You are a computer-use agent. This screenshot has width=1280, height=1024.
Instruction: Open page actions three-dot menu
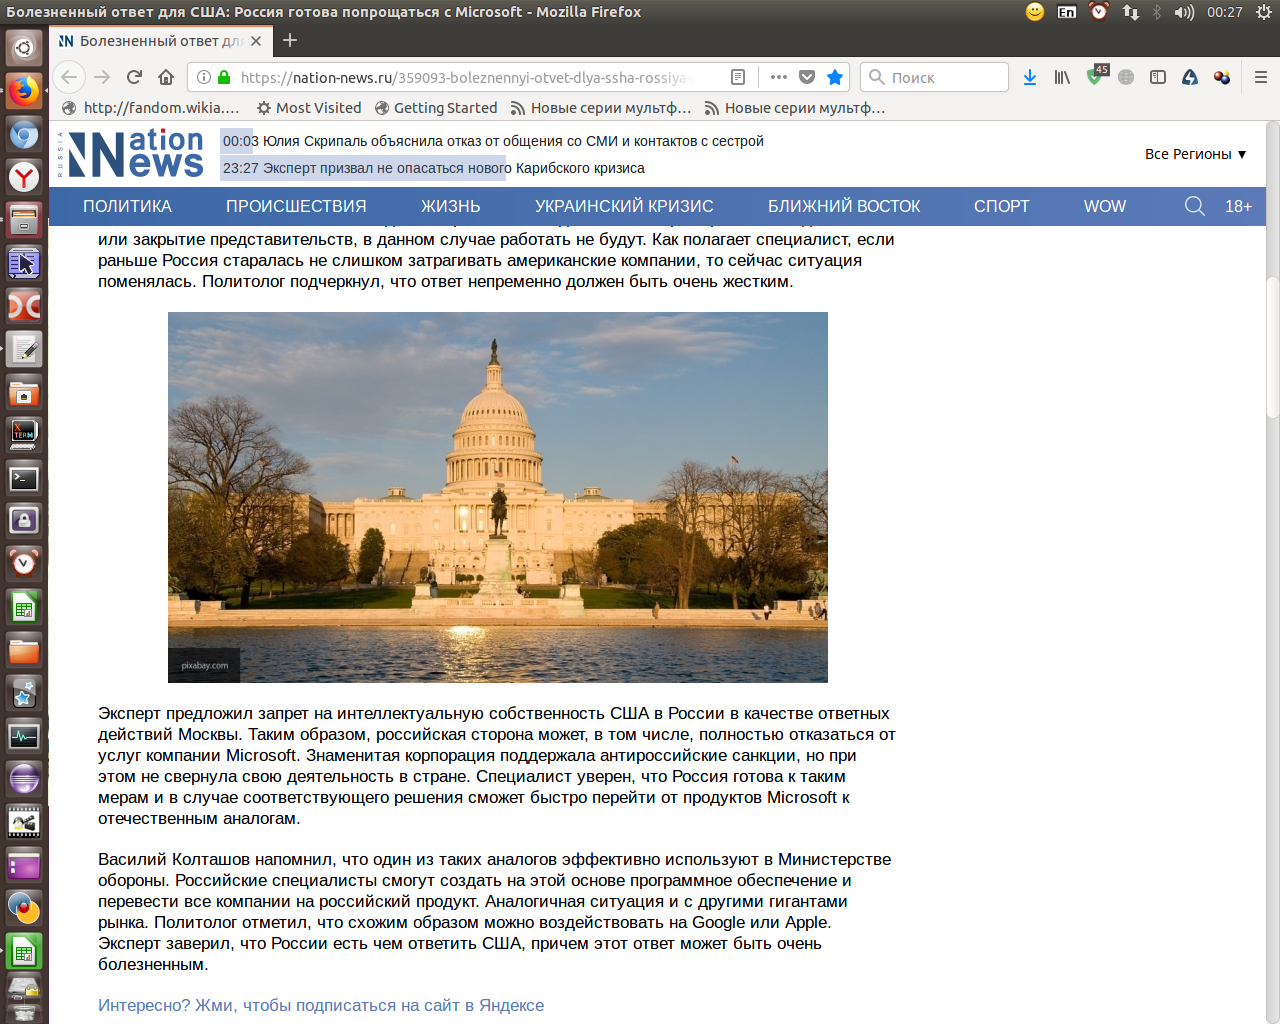tap(779, 77)
